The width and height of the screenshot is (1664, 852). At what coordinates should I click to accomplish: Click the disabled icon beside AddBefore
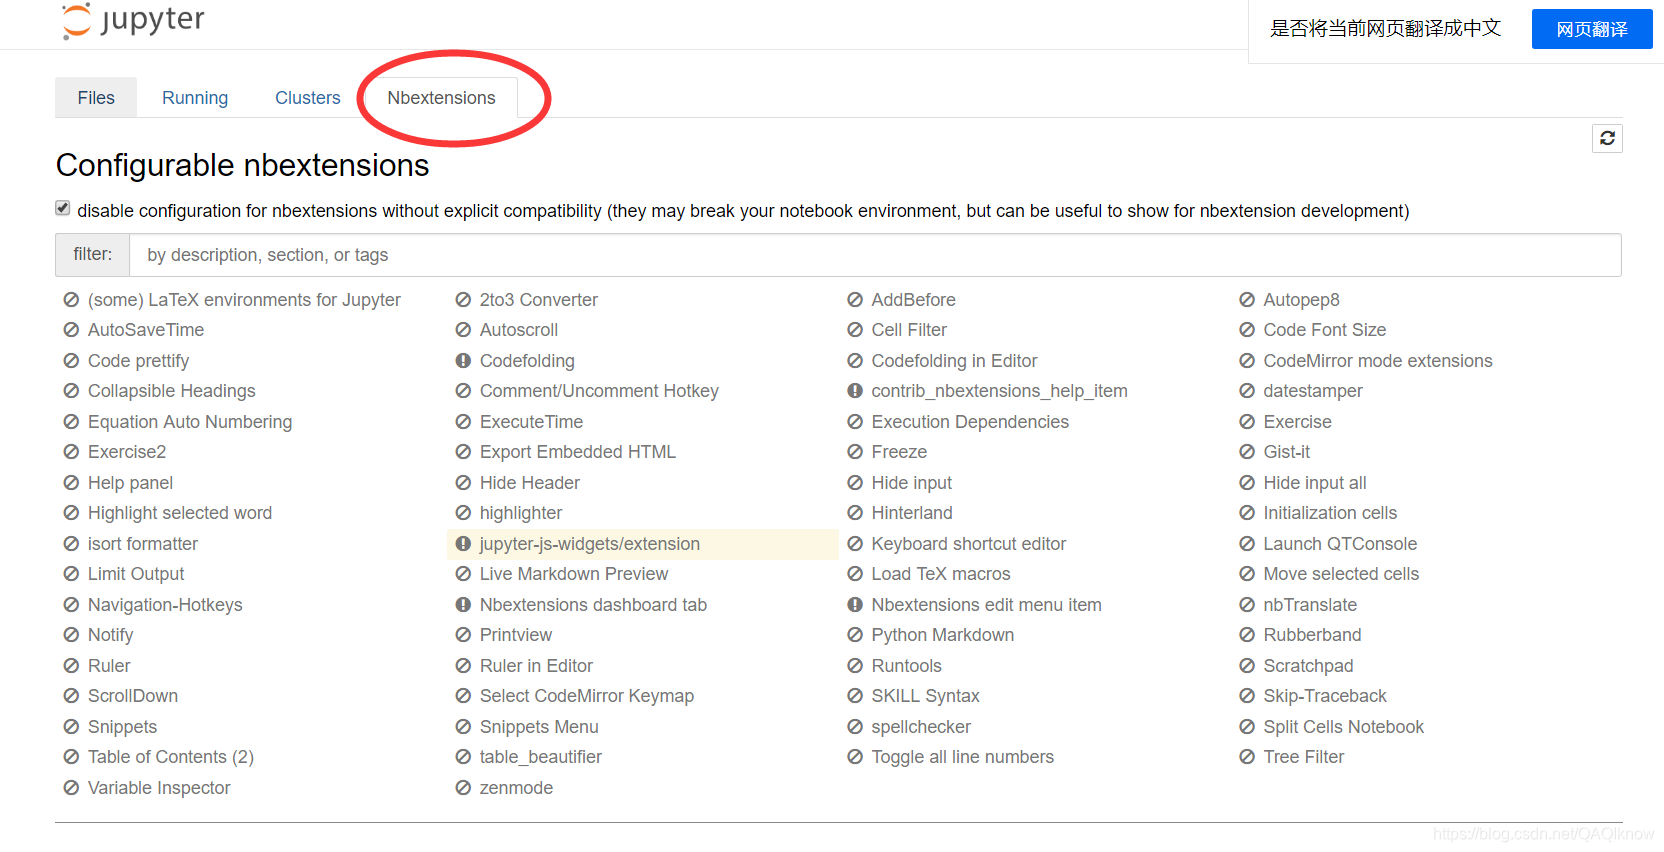(855, 300)
